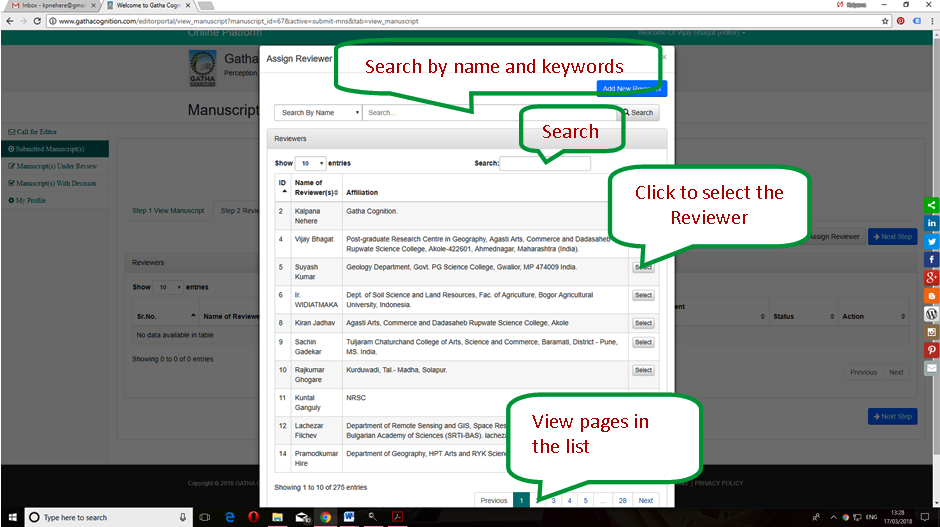Viewport: 940px width, 527px height.
Task: Sort reviewers by ID column header
Action: pos(282,188)
